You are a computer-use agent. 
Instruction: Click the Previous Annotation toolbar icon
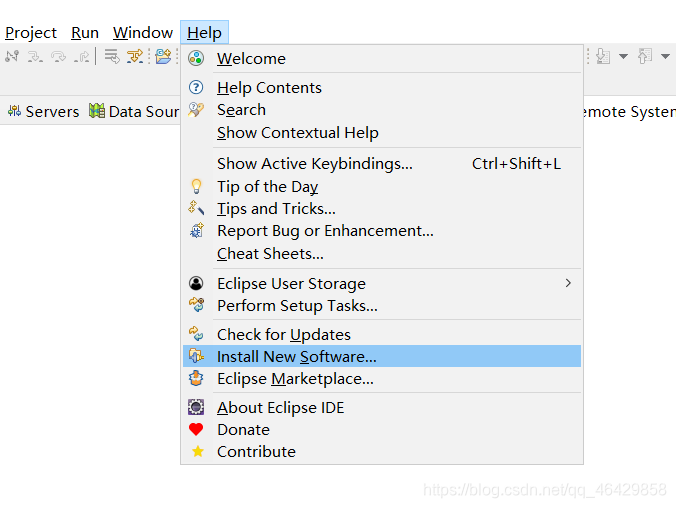click(x=645, y=56)
